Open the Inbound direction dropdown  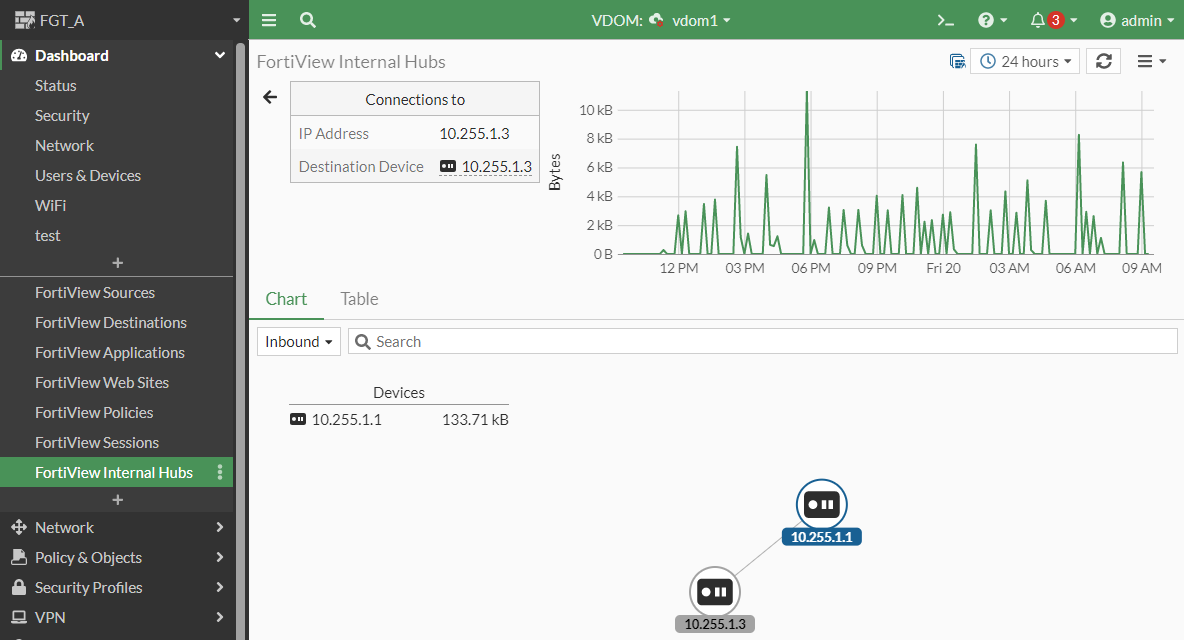pyautogui.click(x=298, y=341)
